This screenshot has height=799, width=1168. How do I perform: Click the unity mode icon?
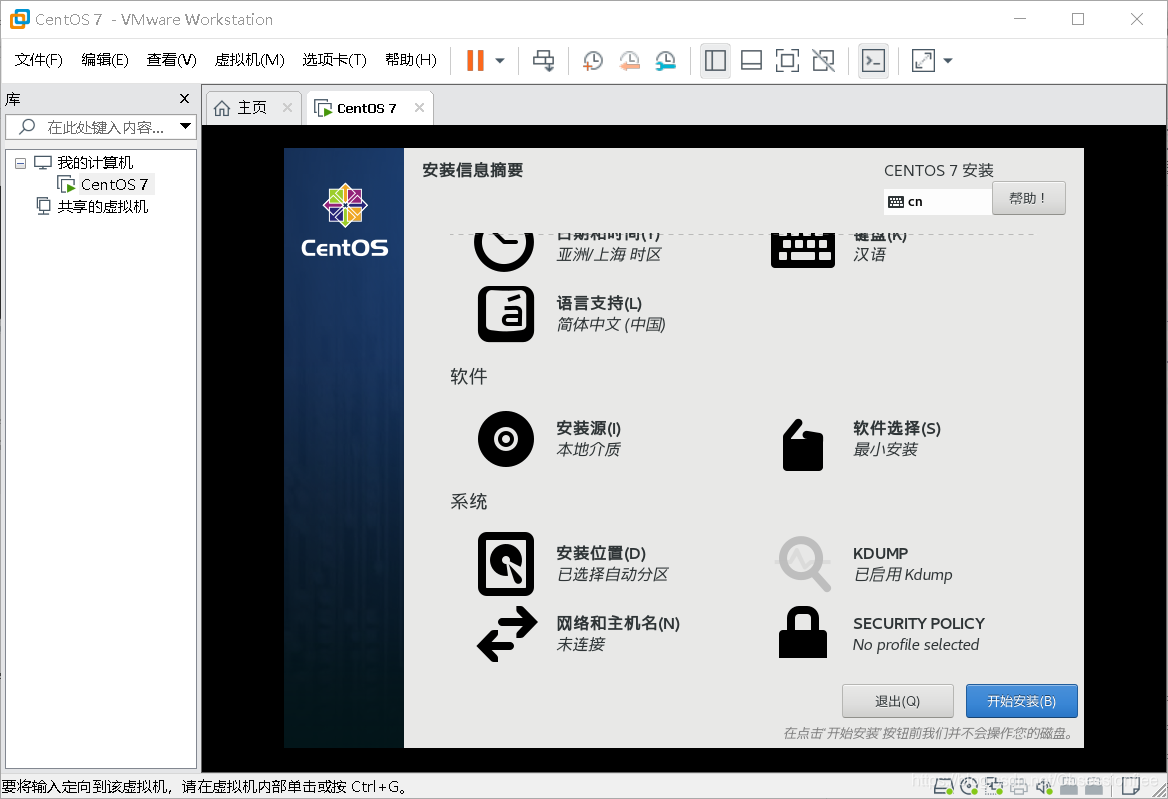823,60
